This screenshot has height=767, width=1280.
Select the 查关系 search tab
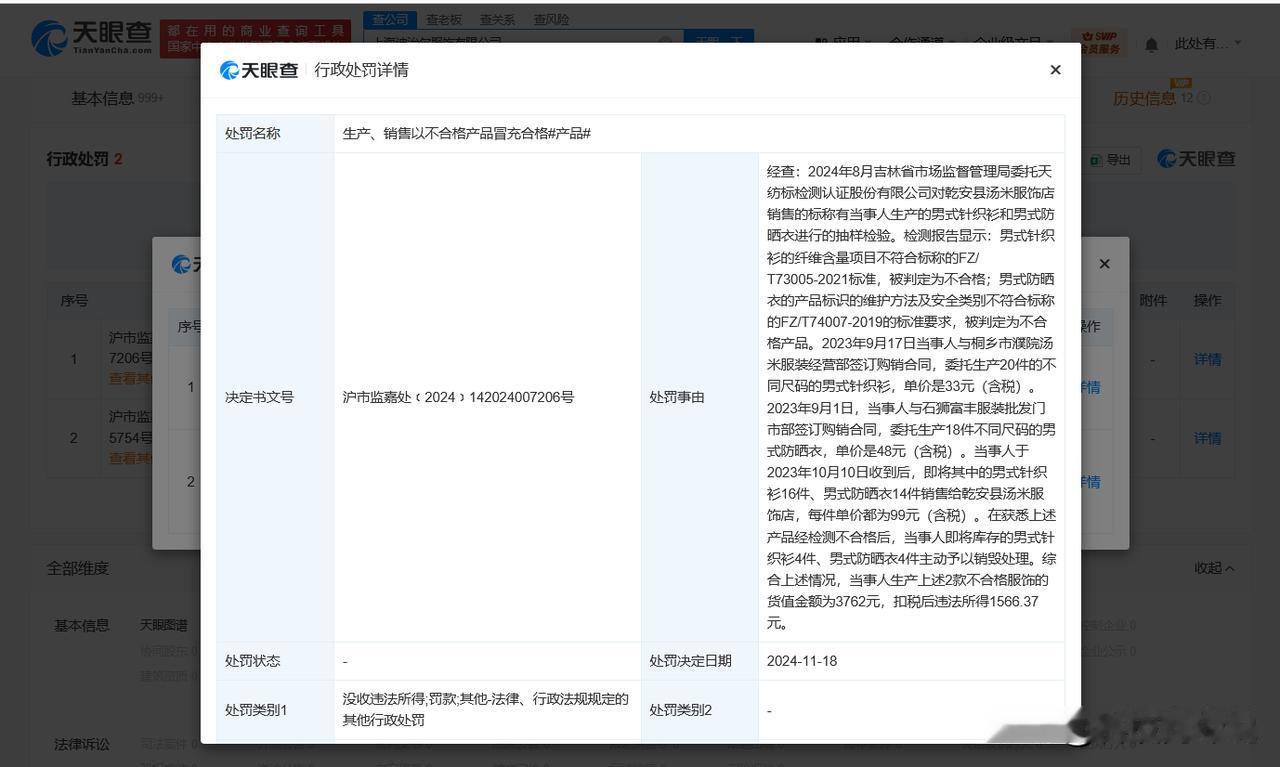[497, 19]
